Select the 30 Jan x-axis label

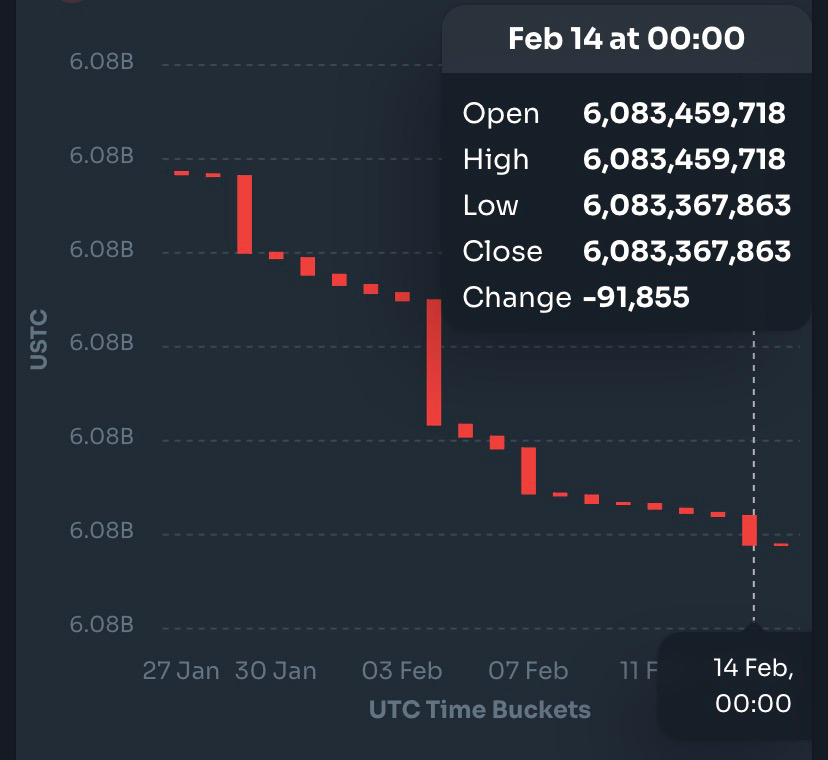pyautogui.click(x=275, y=670)
